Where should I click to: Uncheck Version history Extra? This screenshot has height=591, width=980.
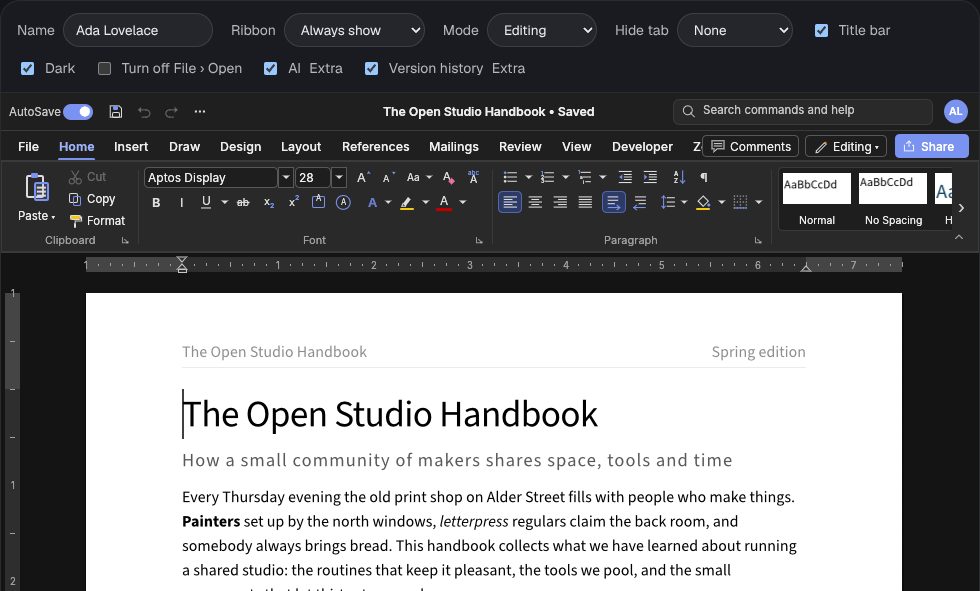click(x=371, y=69)
